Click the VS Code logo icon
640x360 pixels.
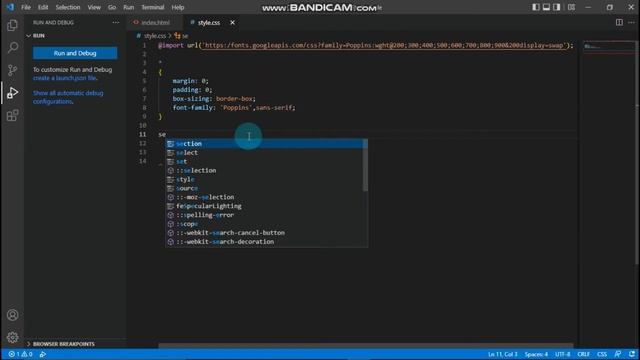pos(10,7)
